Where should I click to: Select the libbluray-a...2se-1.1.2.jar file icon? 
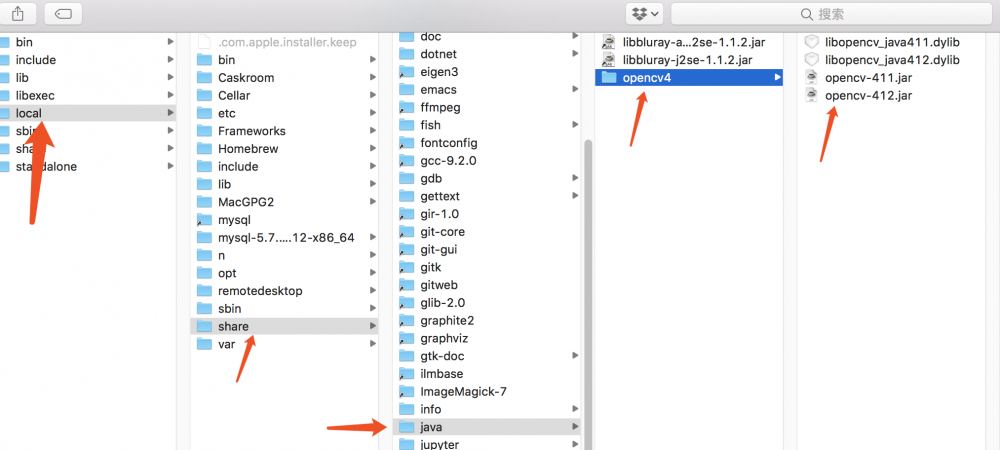point(609,42)
